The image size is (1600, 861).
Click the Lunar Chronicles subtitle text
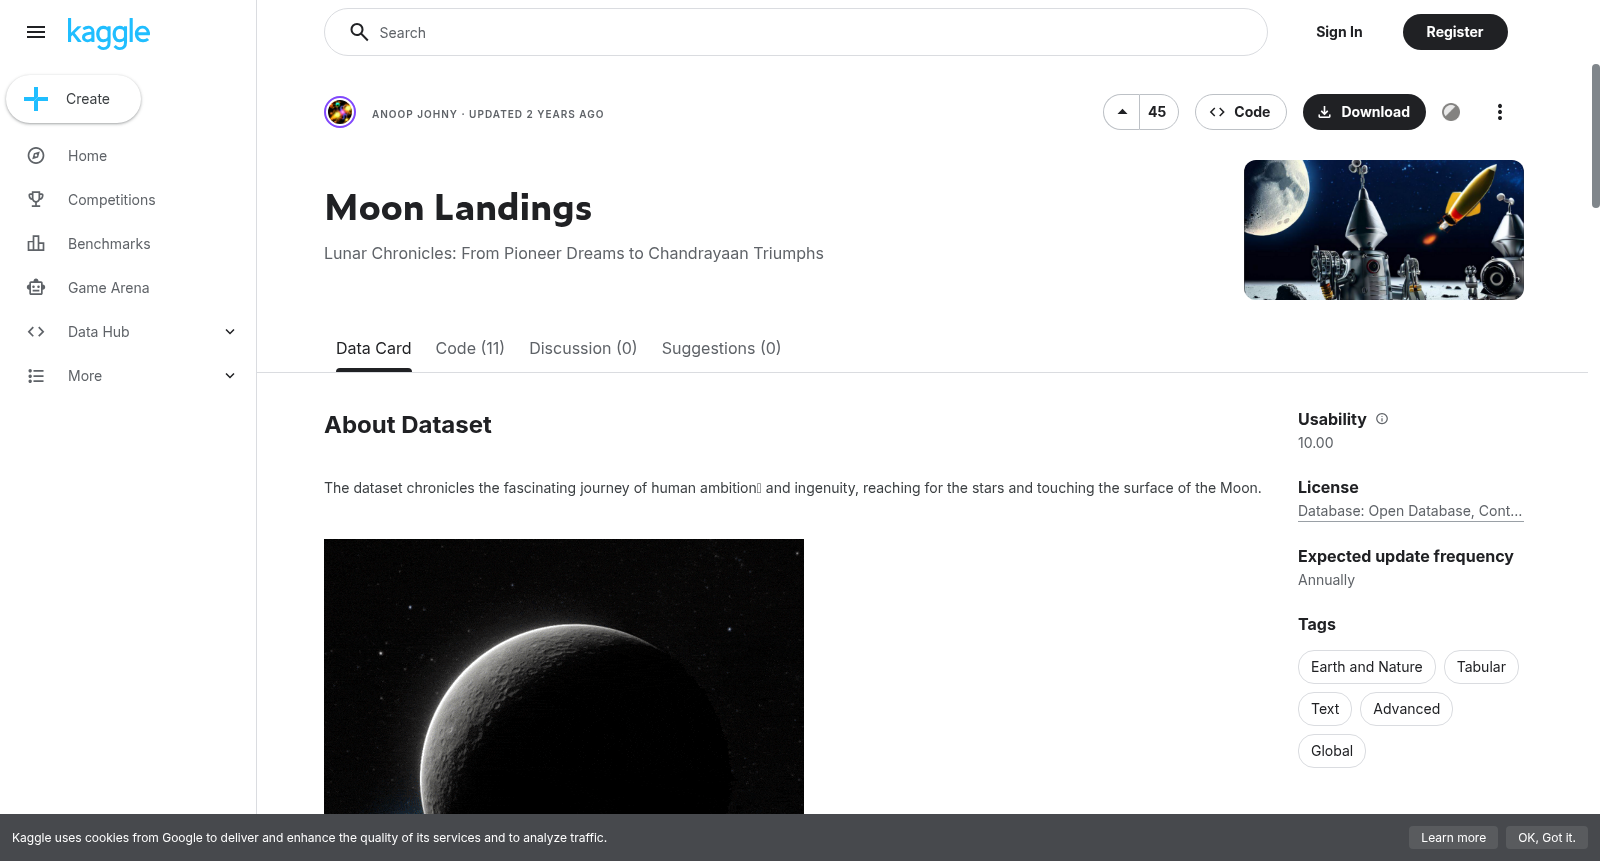coord(574,254)
